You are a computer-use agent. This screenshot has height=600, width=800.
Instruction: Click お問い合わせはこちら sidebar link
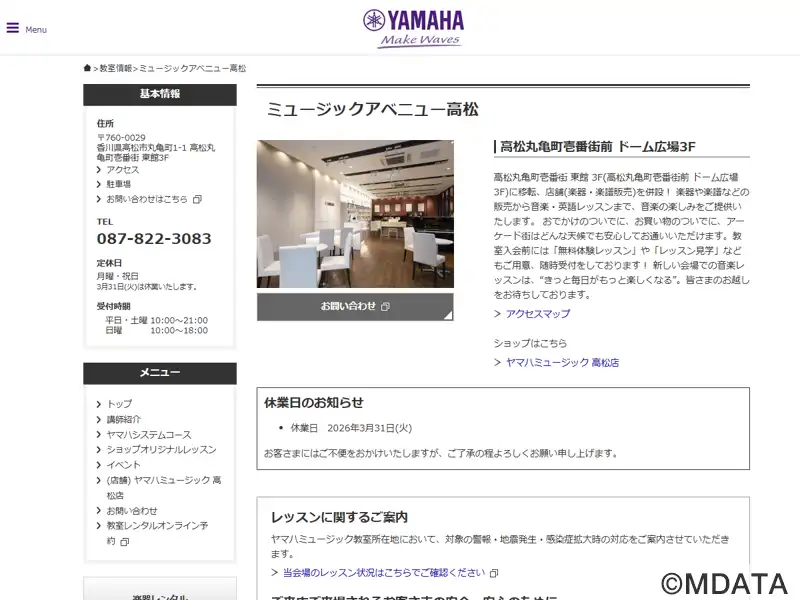tap(147, 199)
